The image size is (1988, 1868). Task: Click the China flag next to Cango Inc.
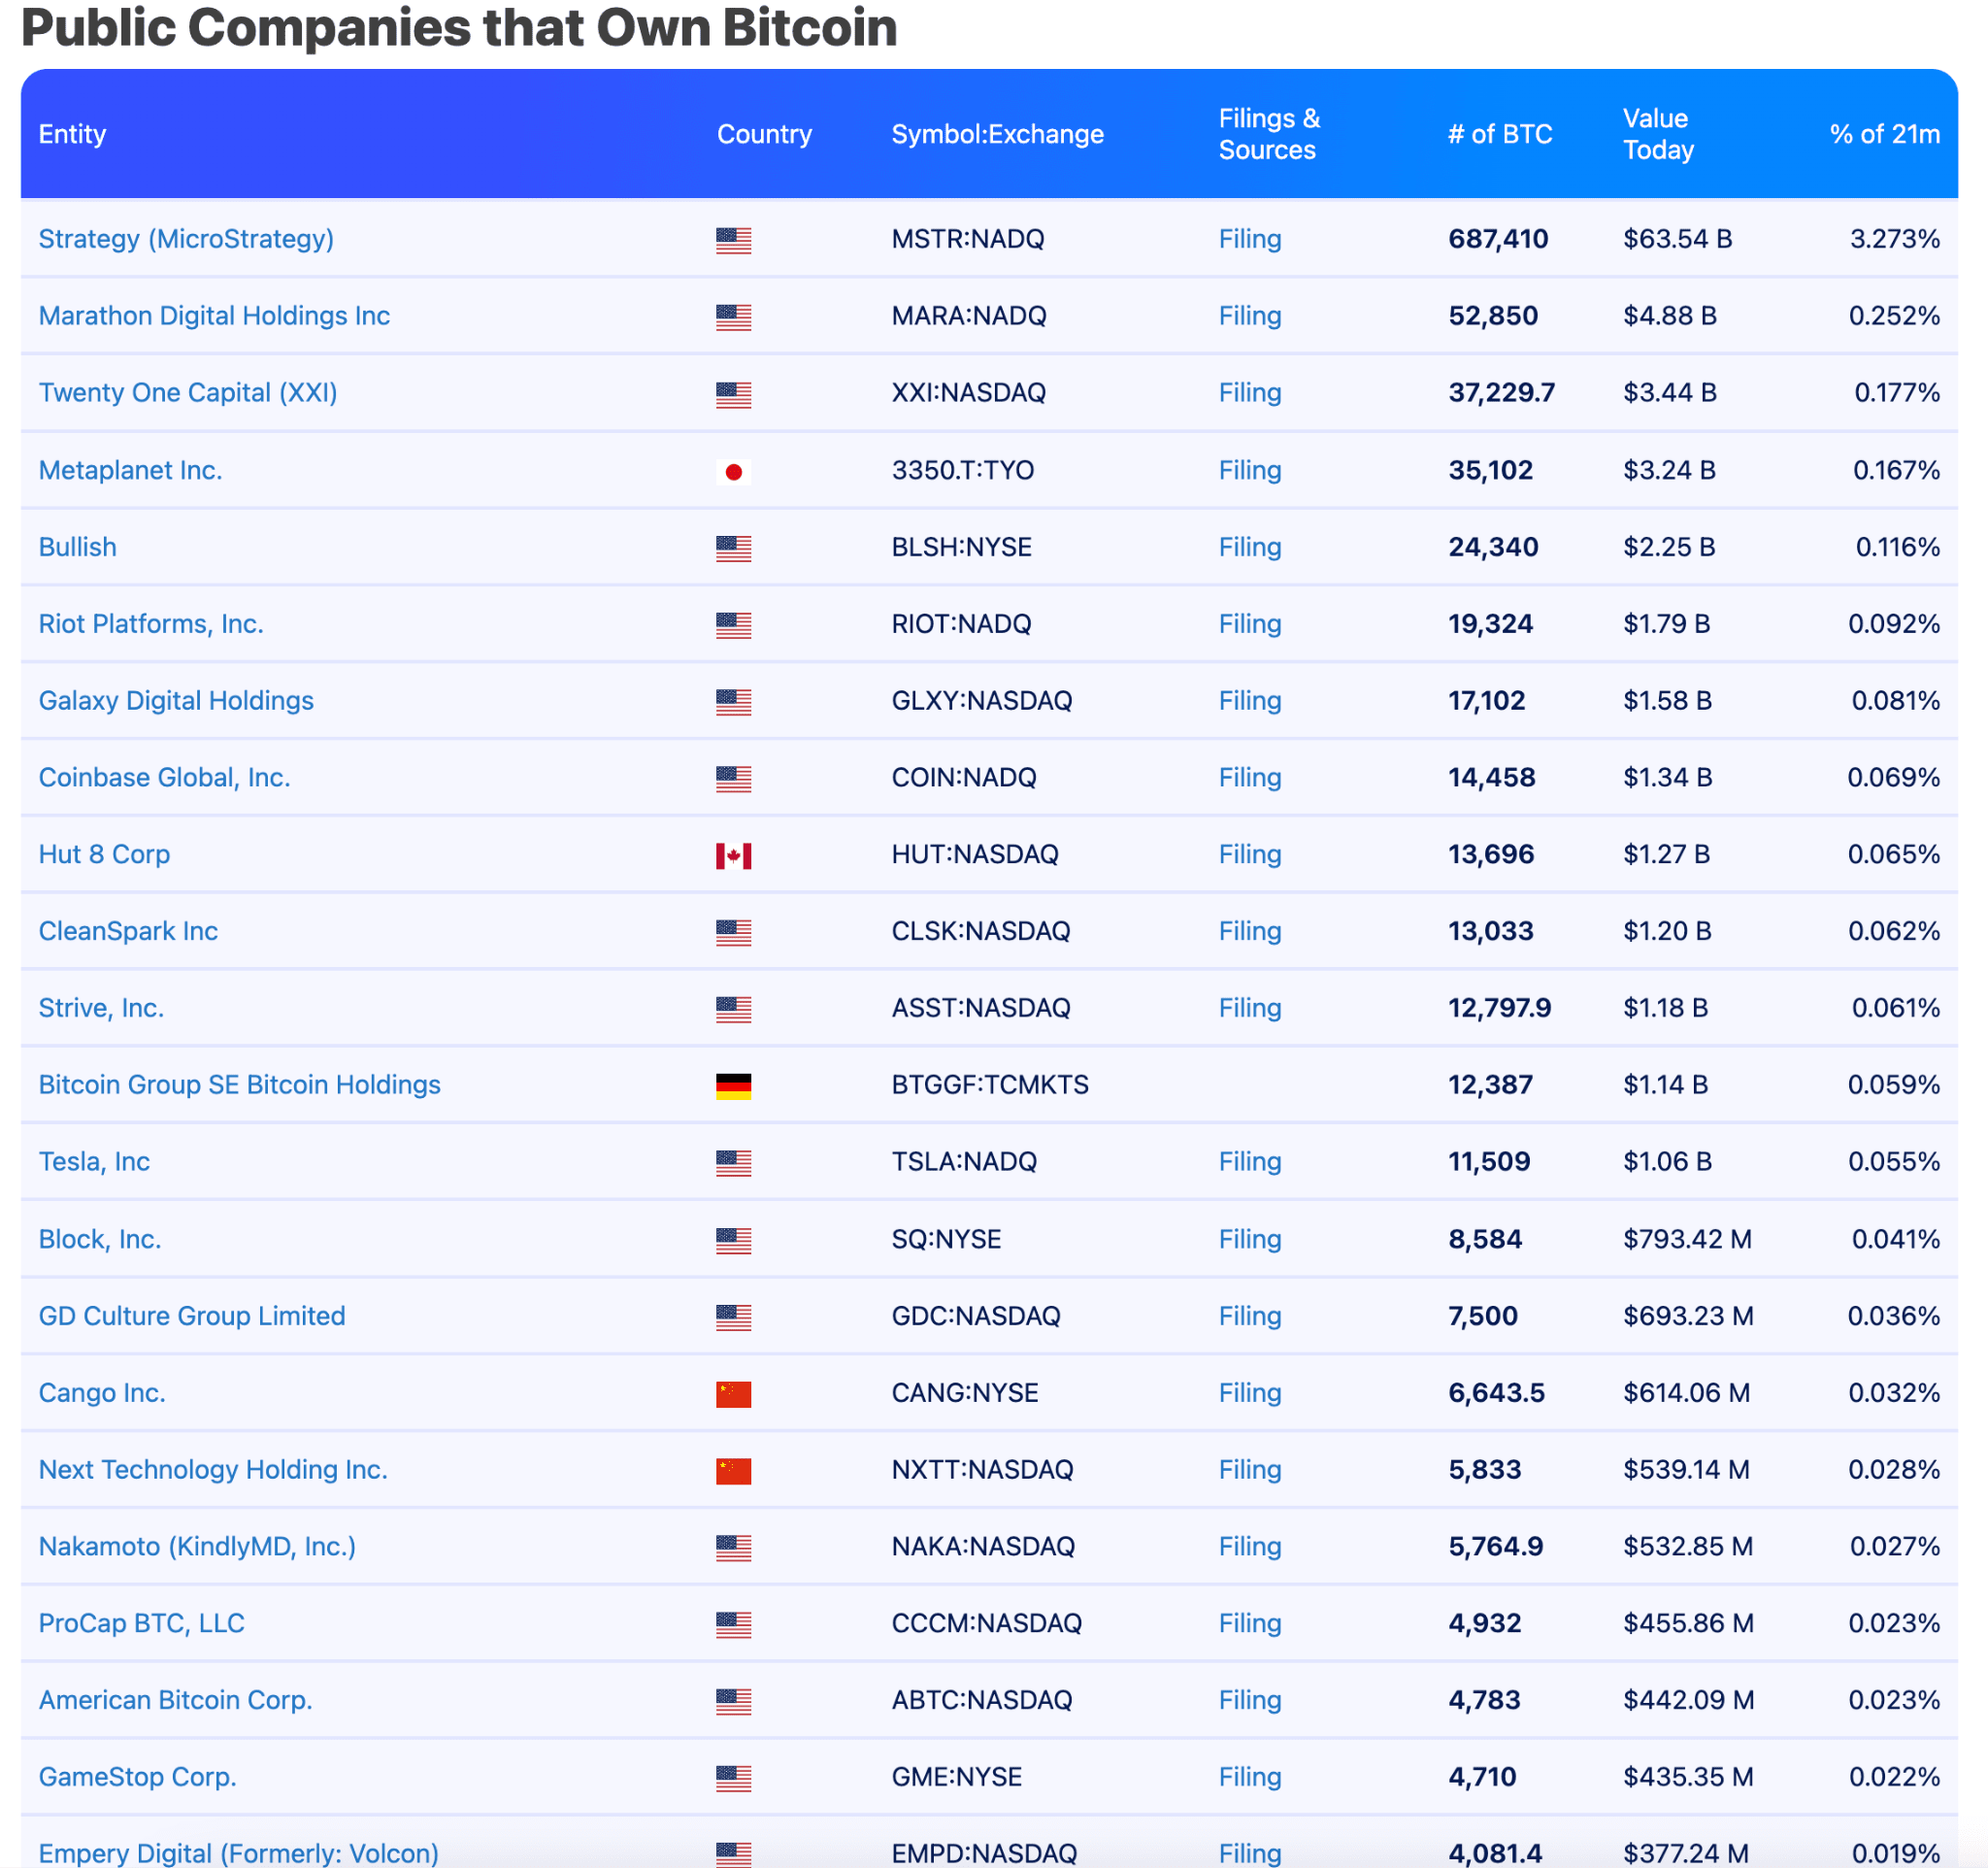coord(735,1393)
